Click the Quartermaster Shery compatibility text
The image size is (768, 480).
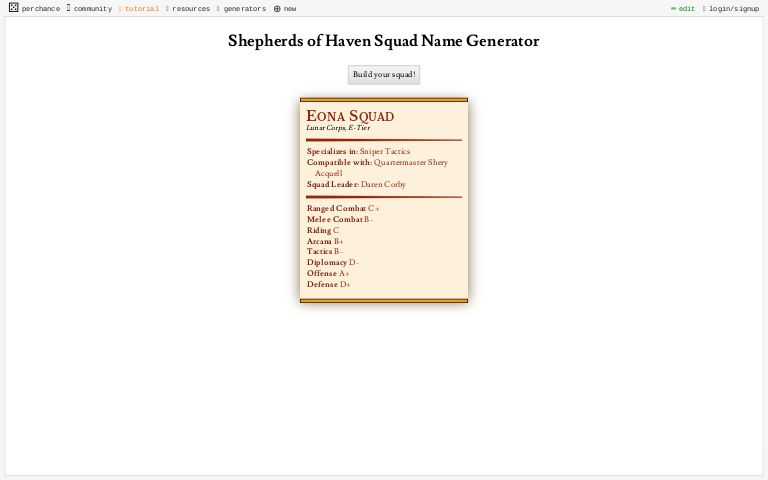[x=410, y=162]
